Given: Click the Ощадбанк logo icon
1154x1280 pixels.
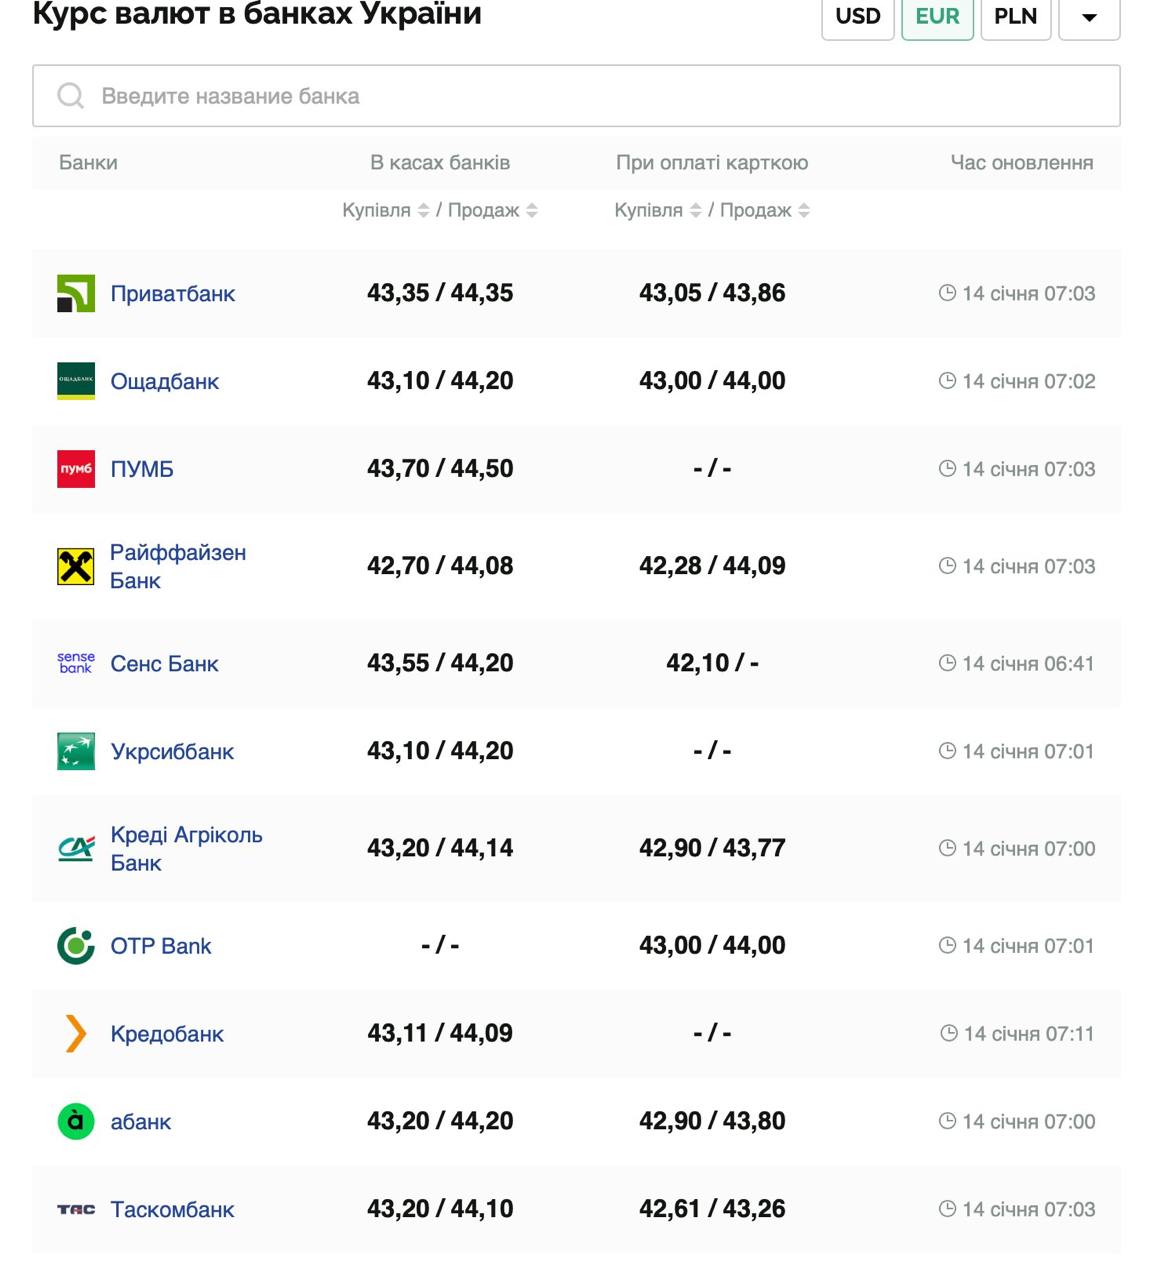Looking at the screenshot, I should (x=76, y=381).
